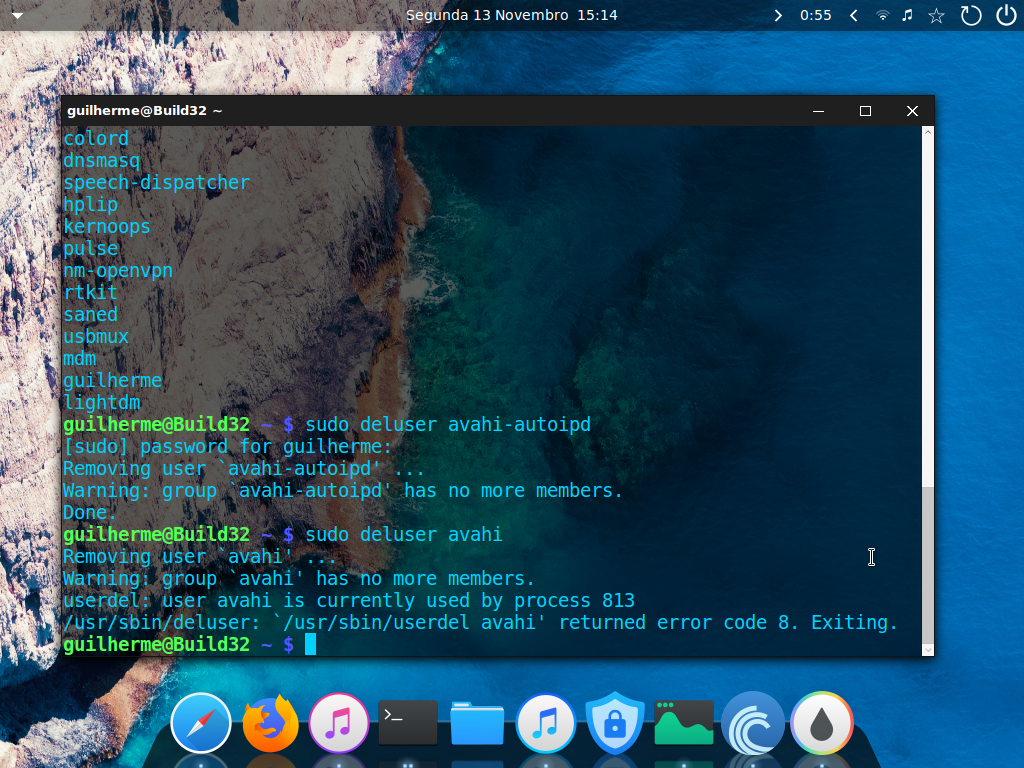The width and height of the screenshot is (1024, 768).
Task: Minimize the guilherme@Build32 terminal window
Action: coord(818,111)
